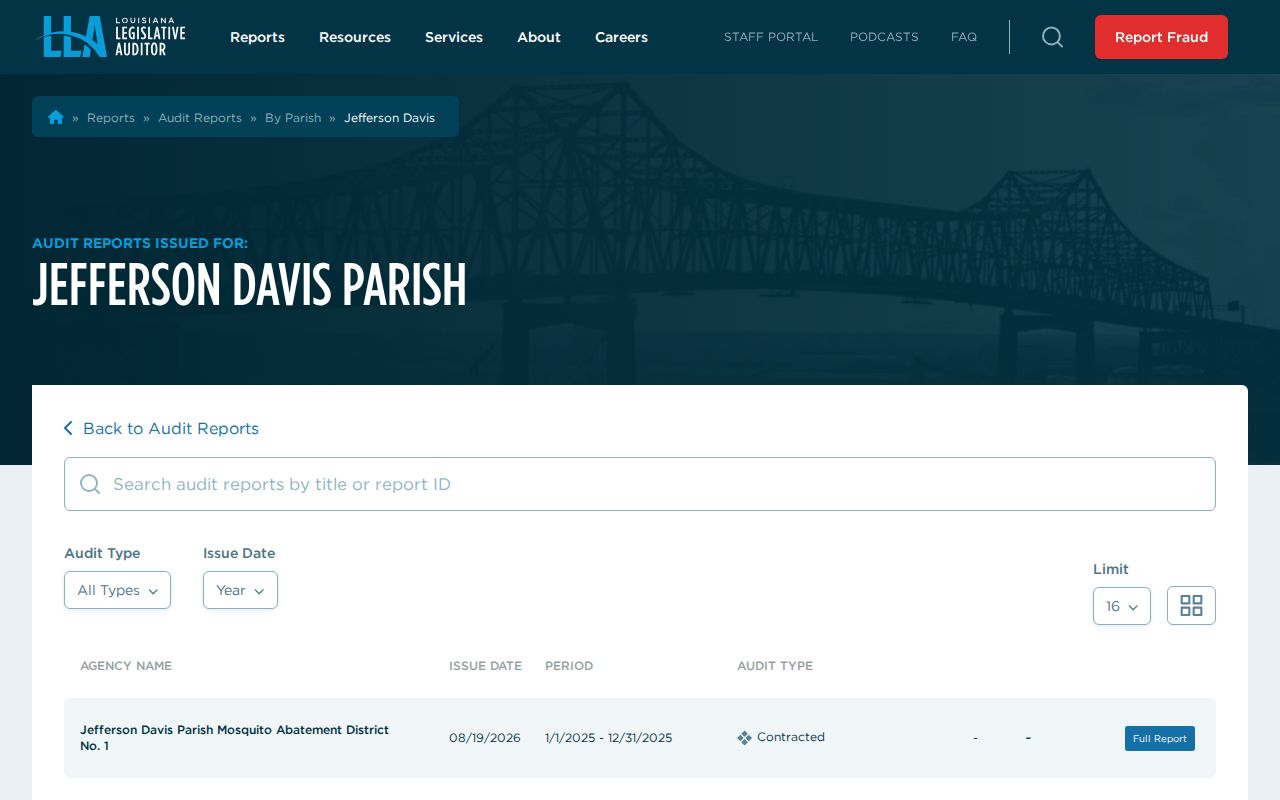The image size is (1280, 800).
Task: Click the 08/19/2026 issue date cell
Action: pyautogui.click(x=485, y=738)
